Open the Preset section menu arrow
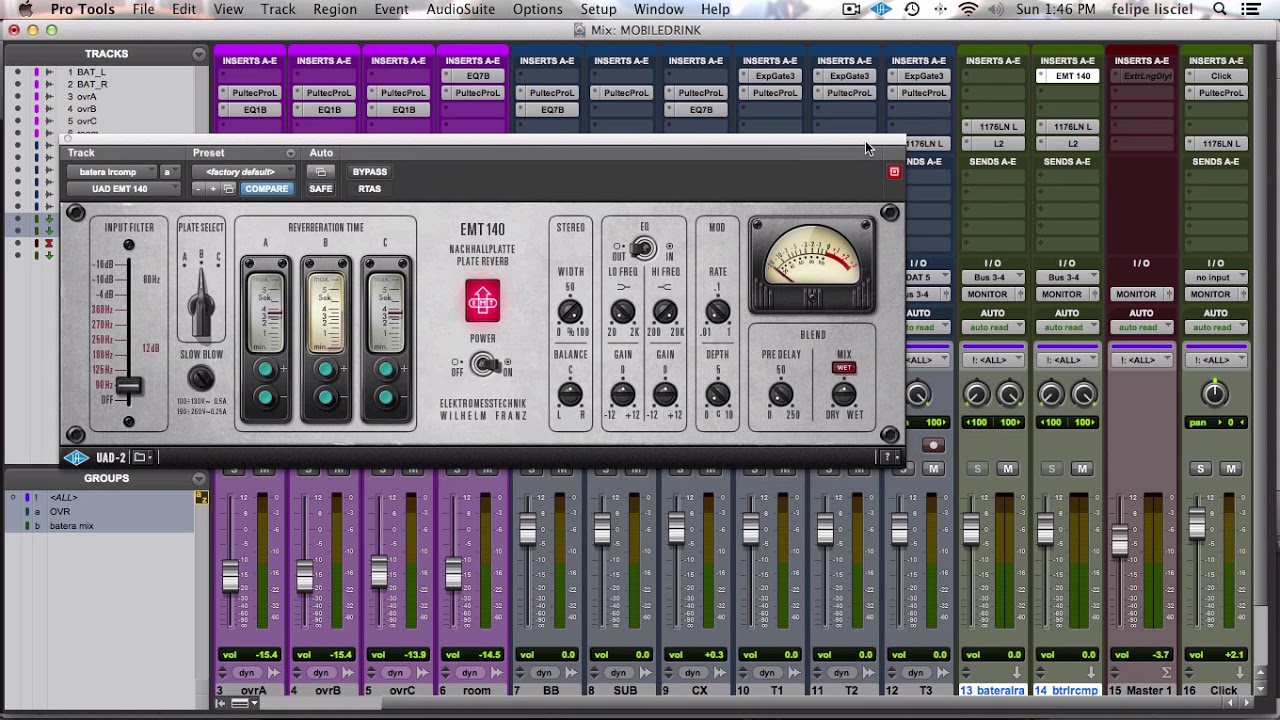The width and height of the screenshot is (1280, 720). [290, 153]
